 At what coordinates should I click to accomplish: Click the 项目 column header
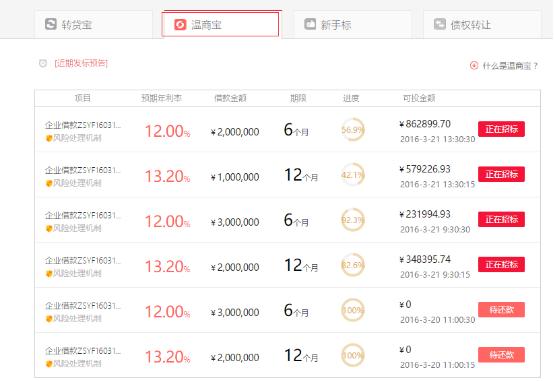83,98
